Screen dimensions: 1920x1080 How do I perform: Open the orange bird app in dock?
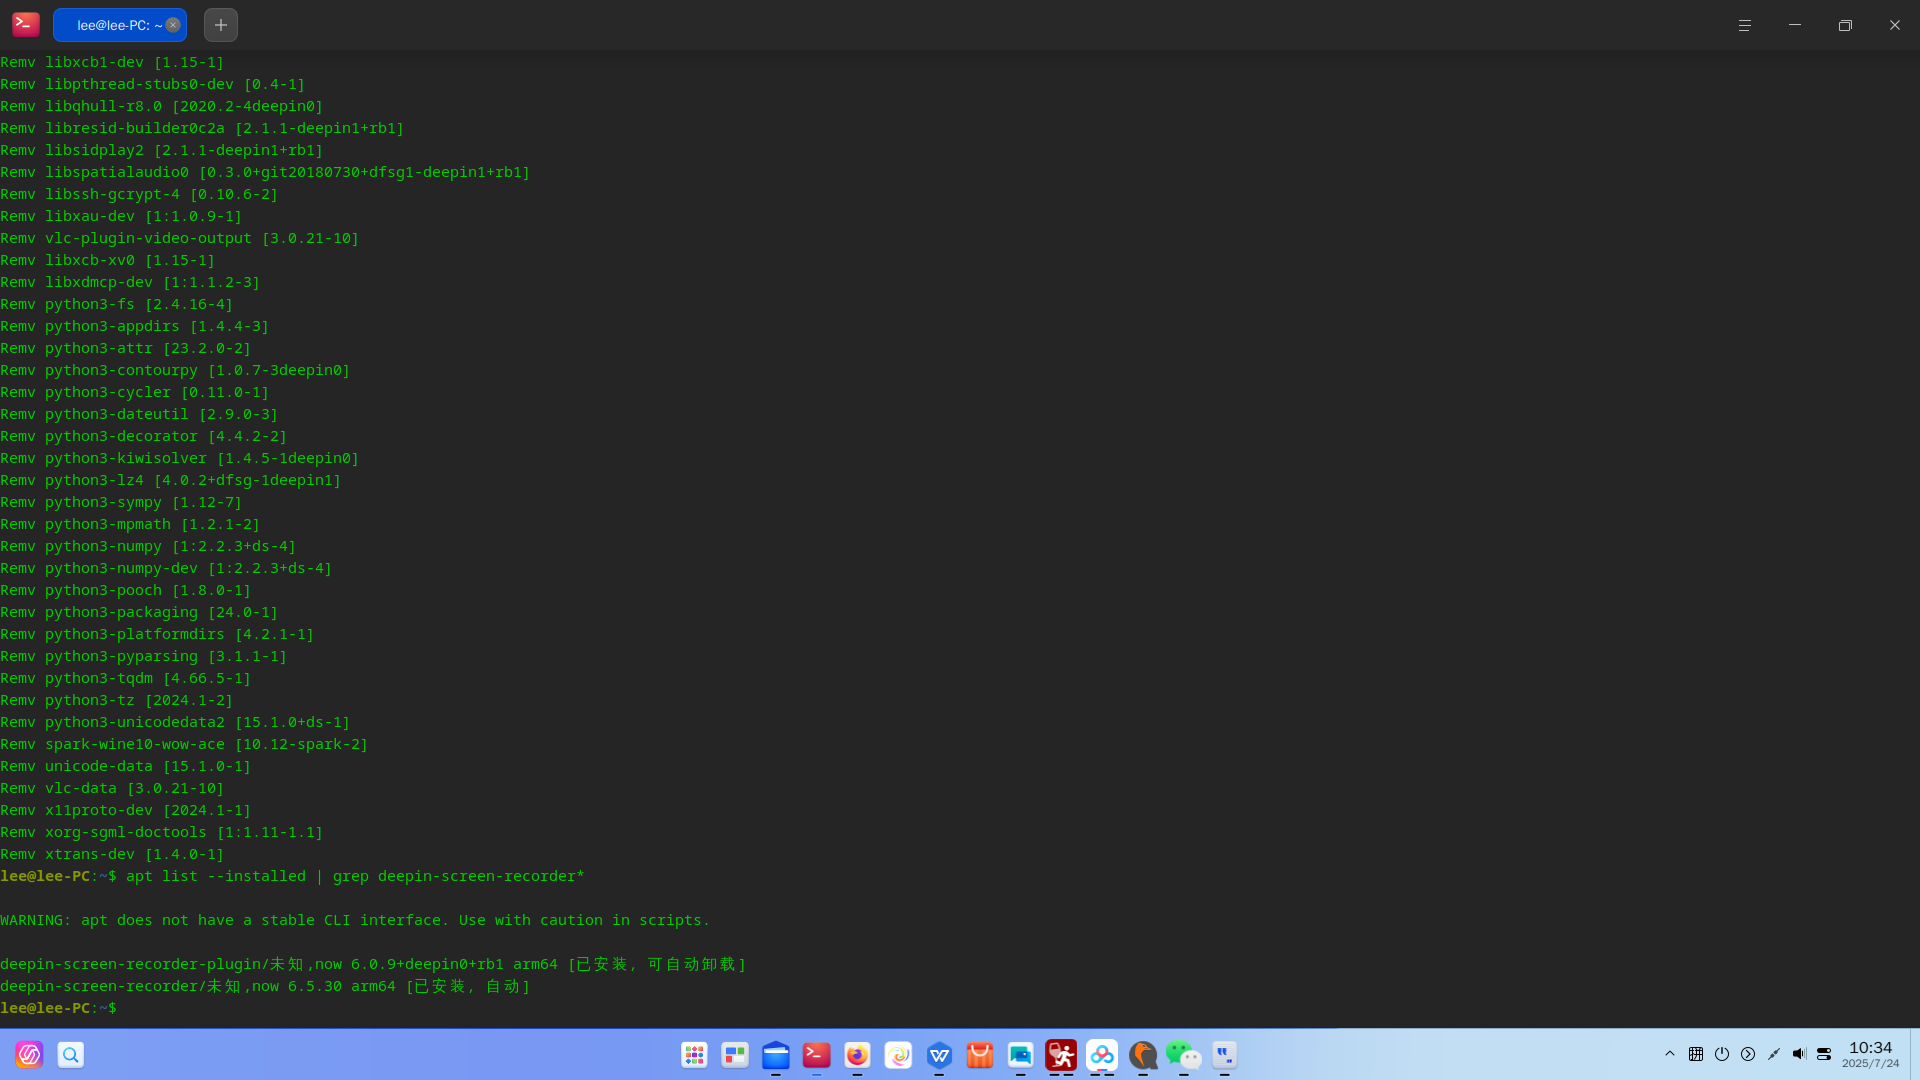(1143, 1054)
